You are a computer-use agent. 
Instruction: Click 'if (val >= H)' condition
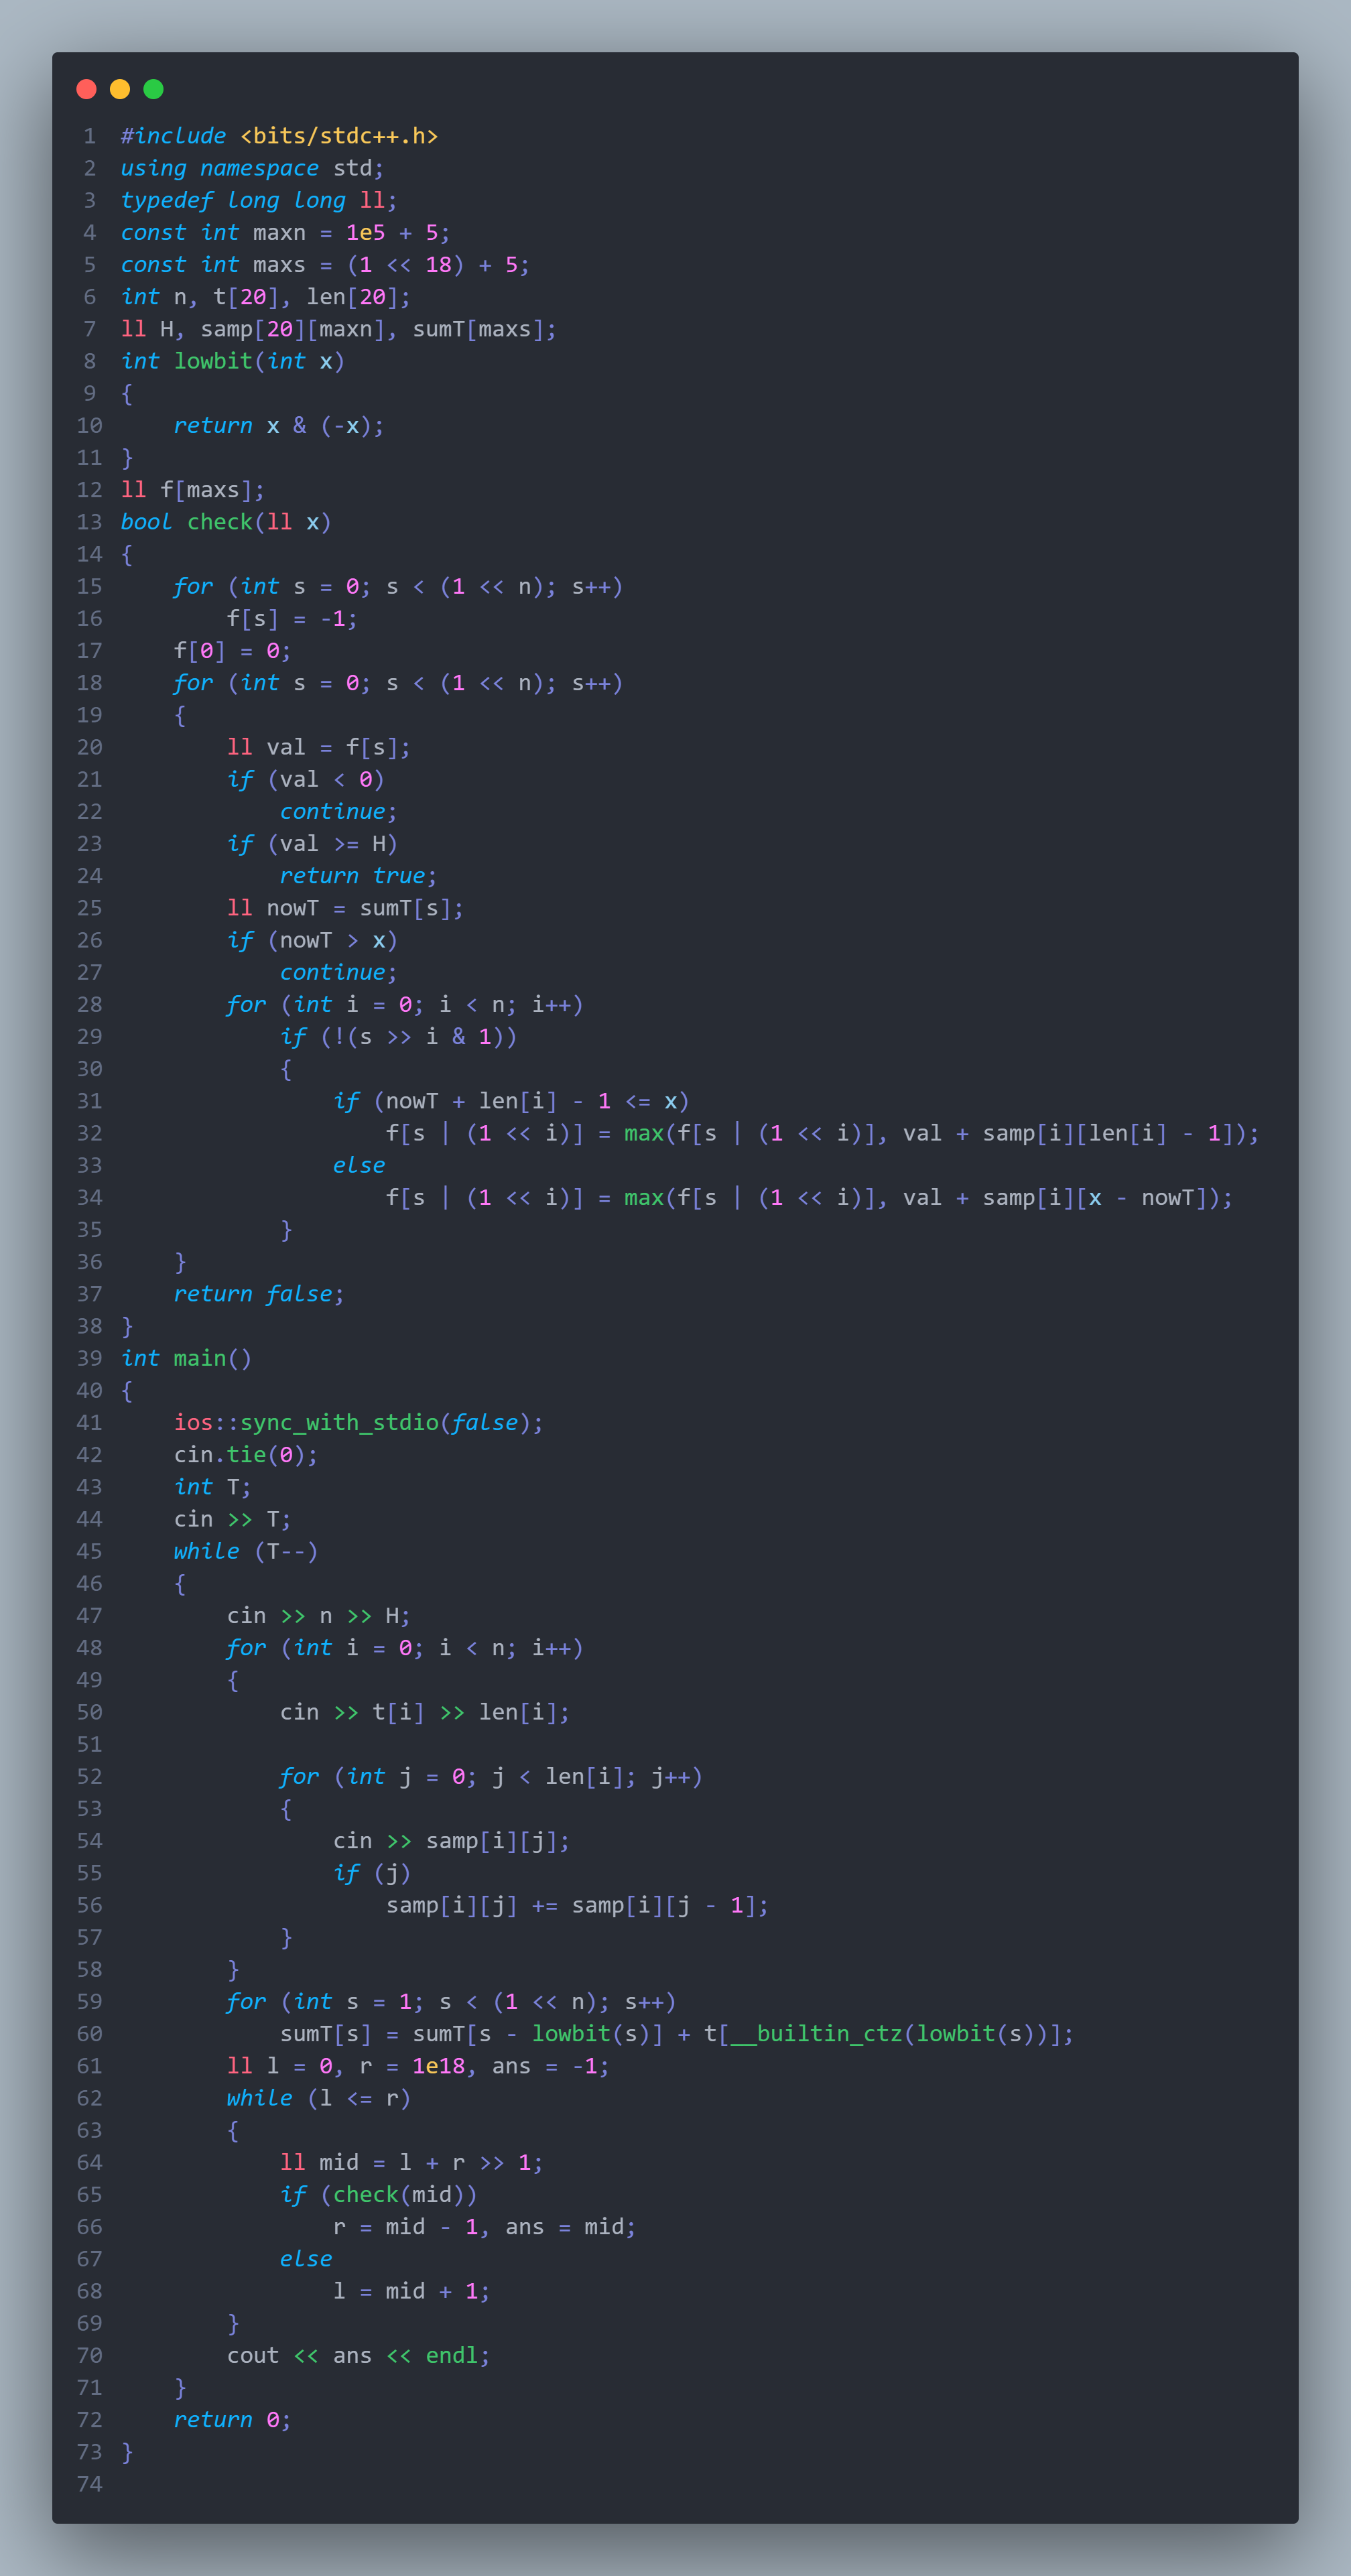(x=312, y=844)
